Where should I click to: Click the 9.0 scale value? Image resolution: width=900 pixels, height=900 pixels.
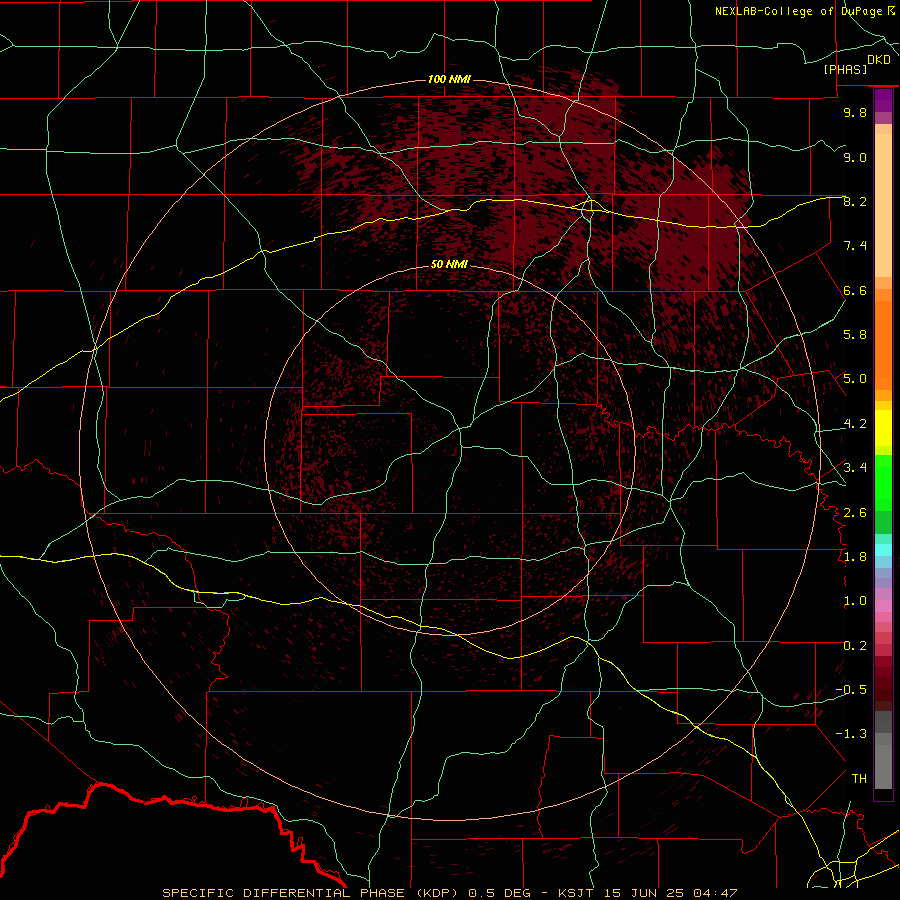pyautogui.click(x=855, y=157)
